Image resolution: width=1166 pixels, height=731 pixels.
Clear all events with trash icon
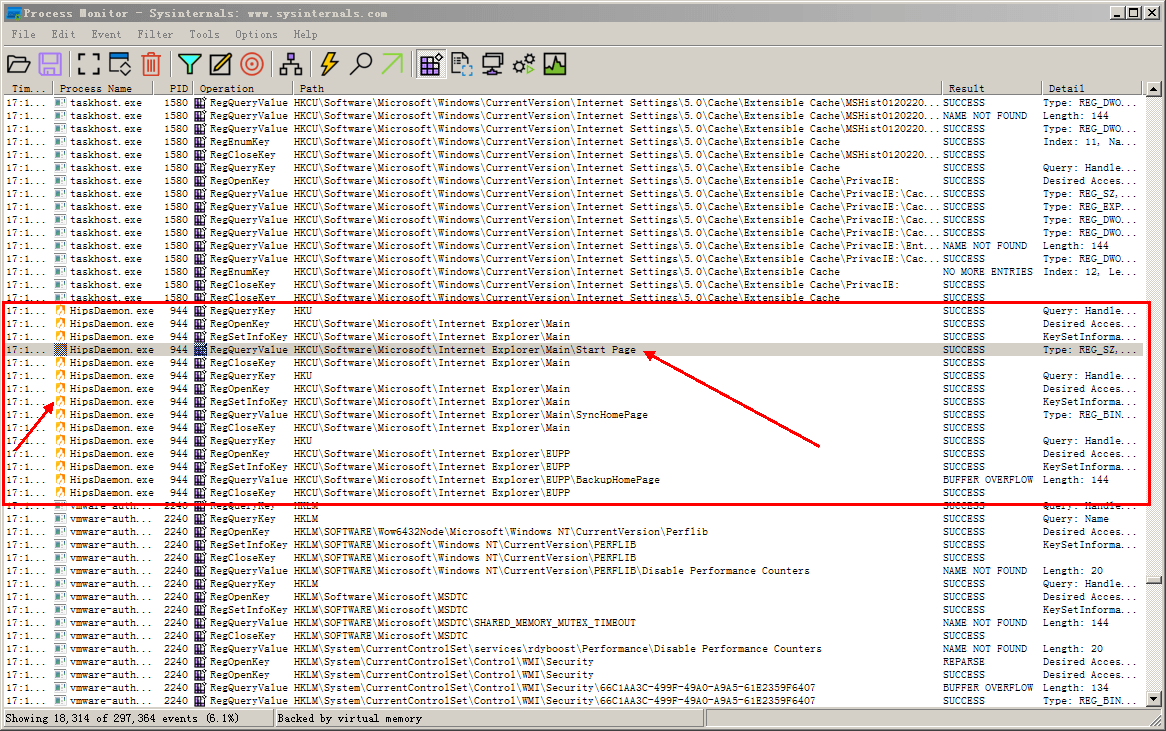[x=151, y=65]
